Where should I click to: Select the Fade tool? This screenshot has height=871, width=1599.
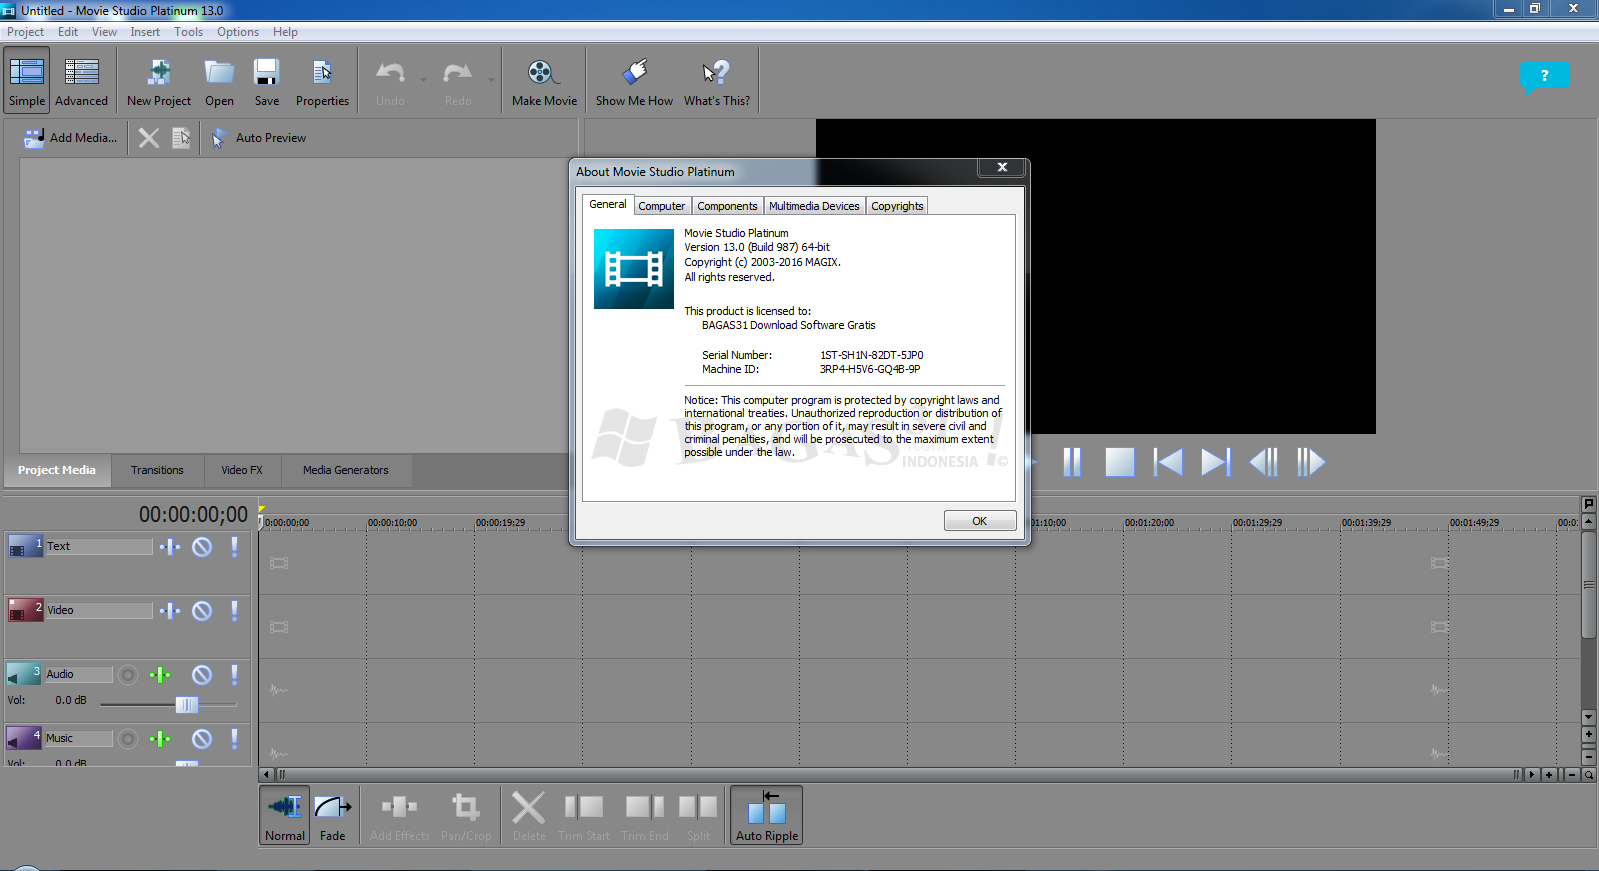coord(333,815)
